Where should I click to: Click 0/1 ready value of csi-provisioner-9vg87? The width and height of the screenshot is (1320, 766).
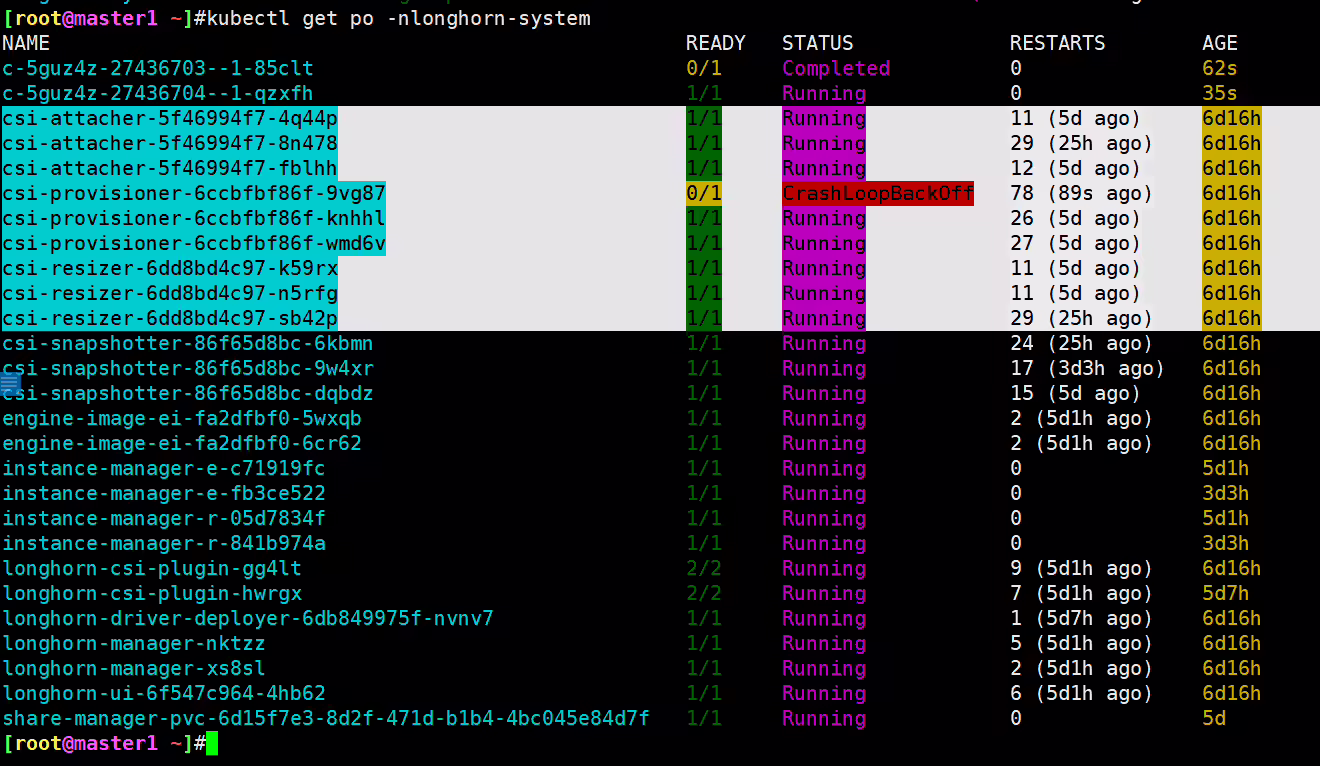point(704,193)
